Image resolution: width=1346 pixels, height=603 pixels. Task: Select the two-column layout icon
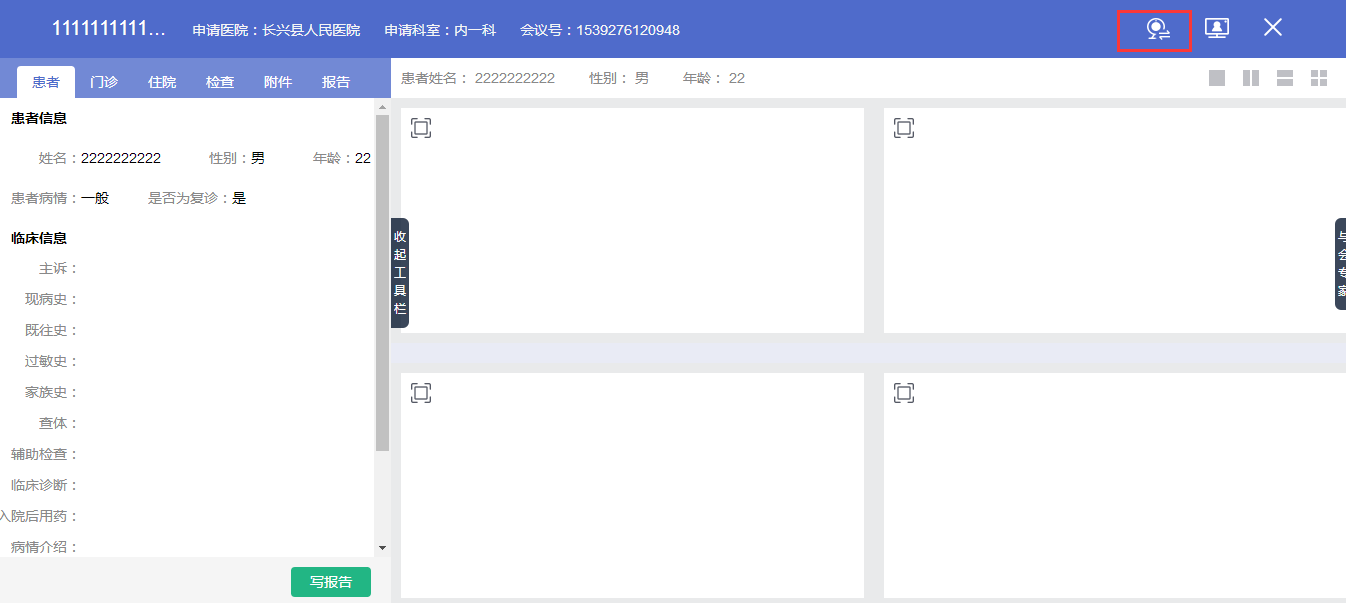1251,78
